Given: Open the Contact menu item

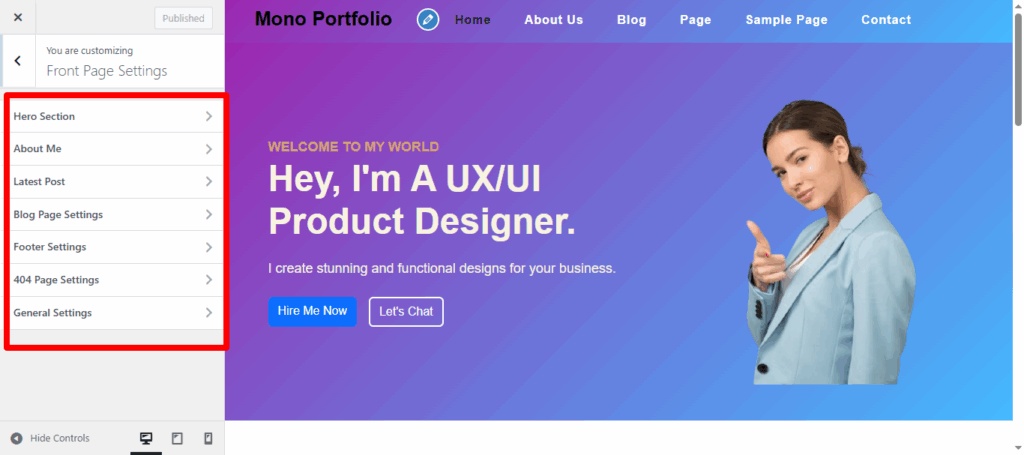Looking at the screenshot, I should (x=886, y=20).
